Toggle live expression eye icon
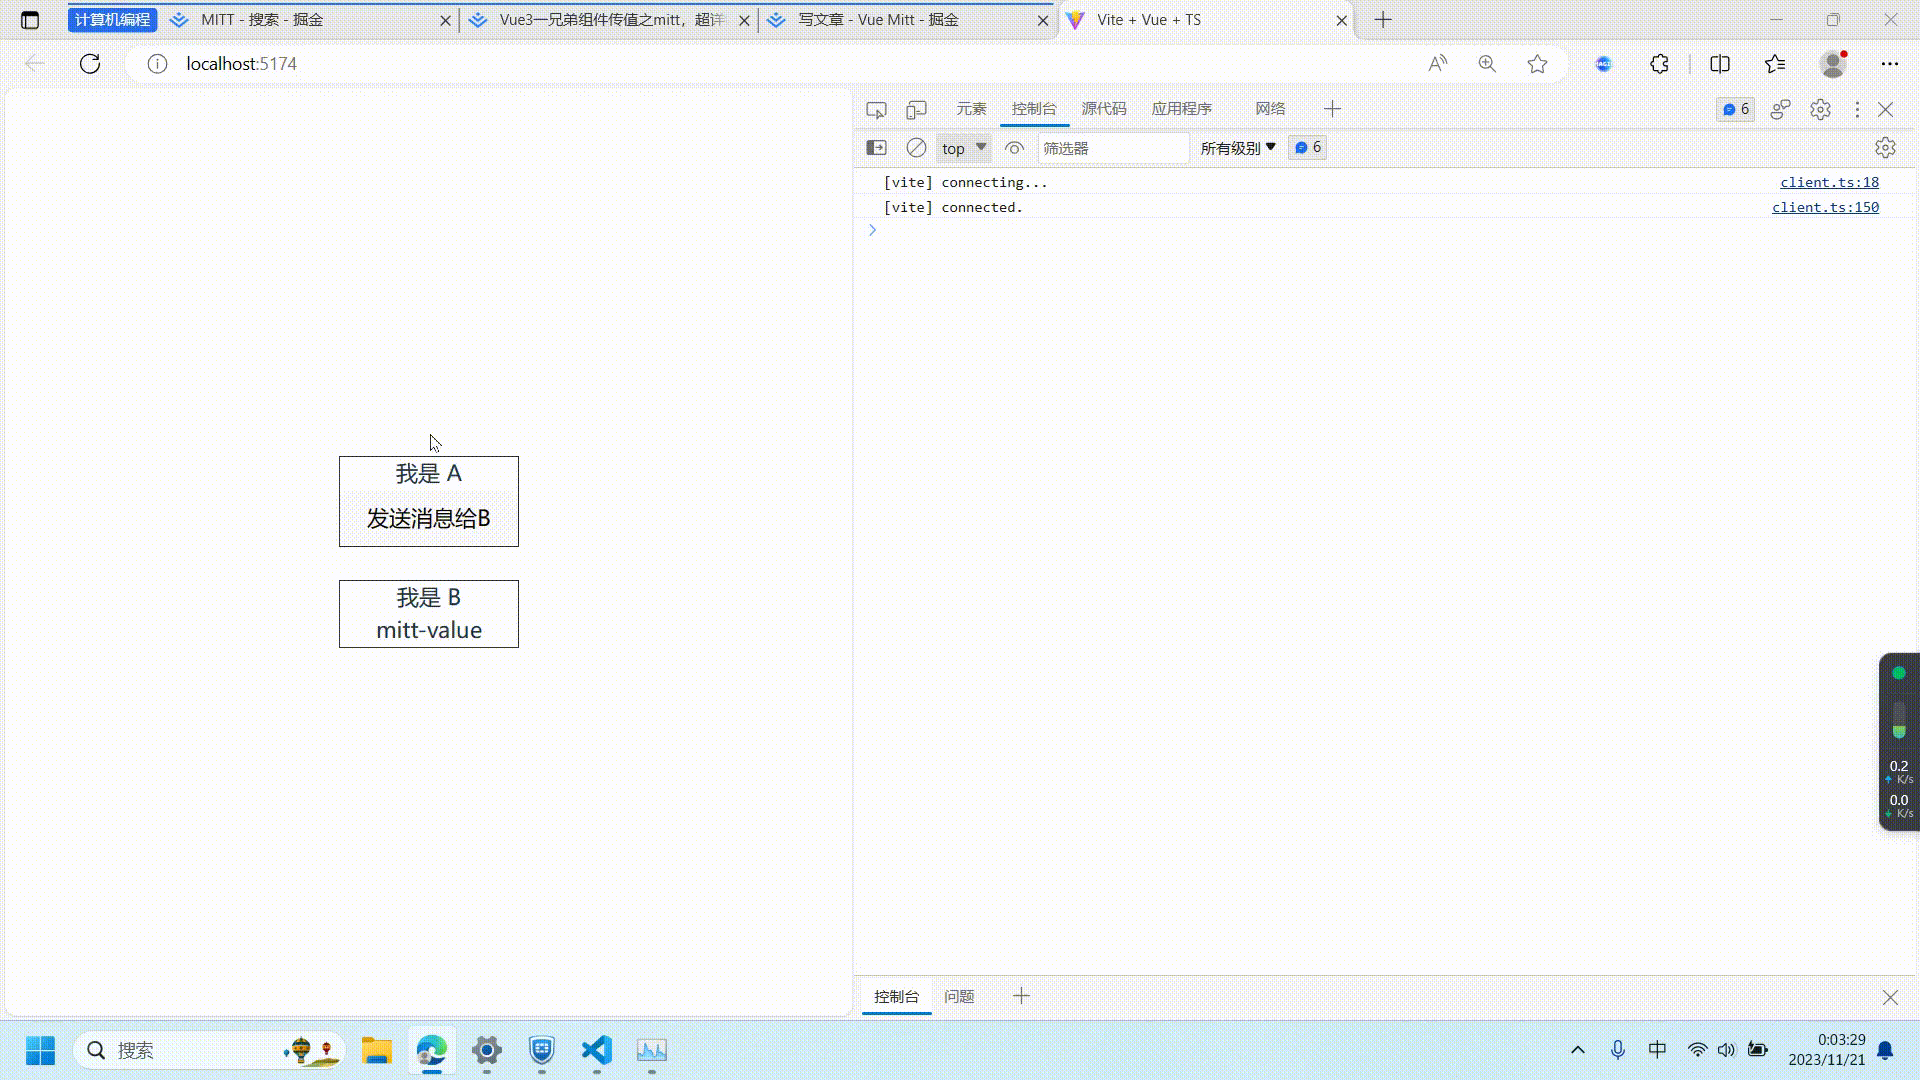Screen dimensions: 1920x1080 [1014, 148]
